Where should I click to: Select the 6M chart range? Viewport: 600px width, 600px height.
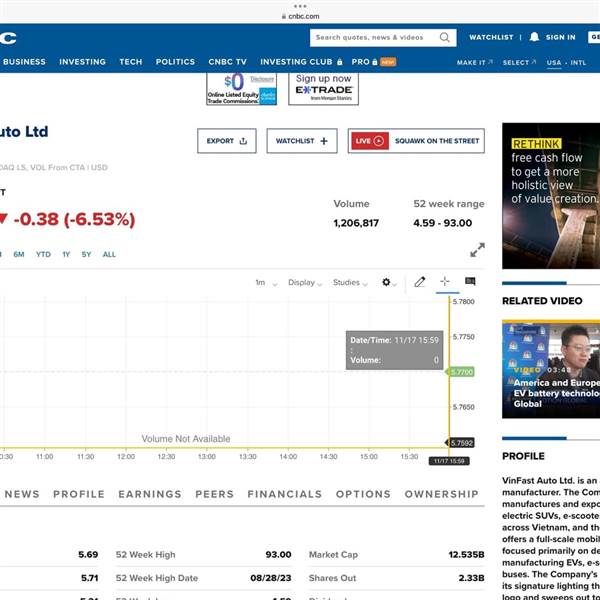tap(19, 254)
